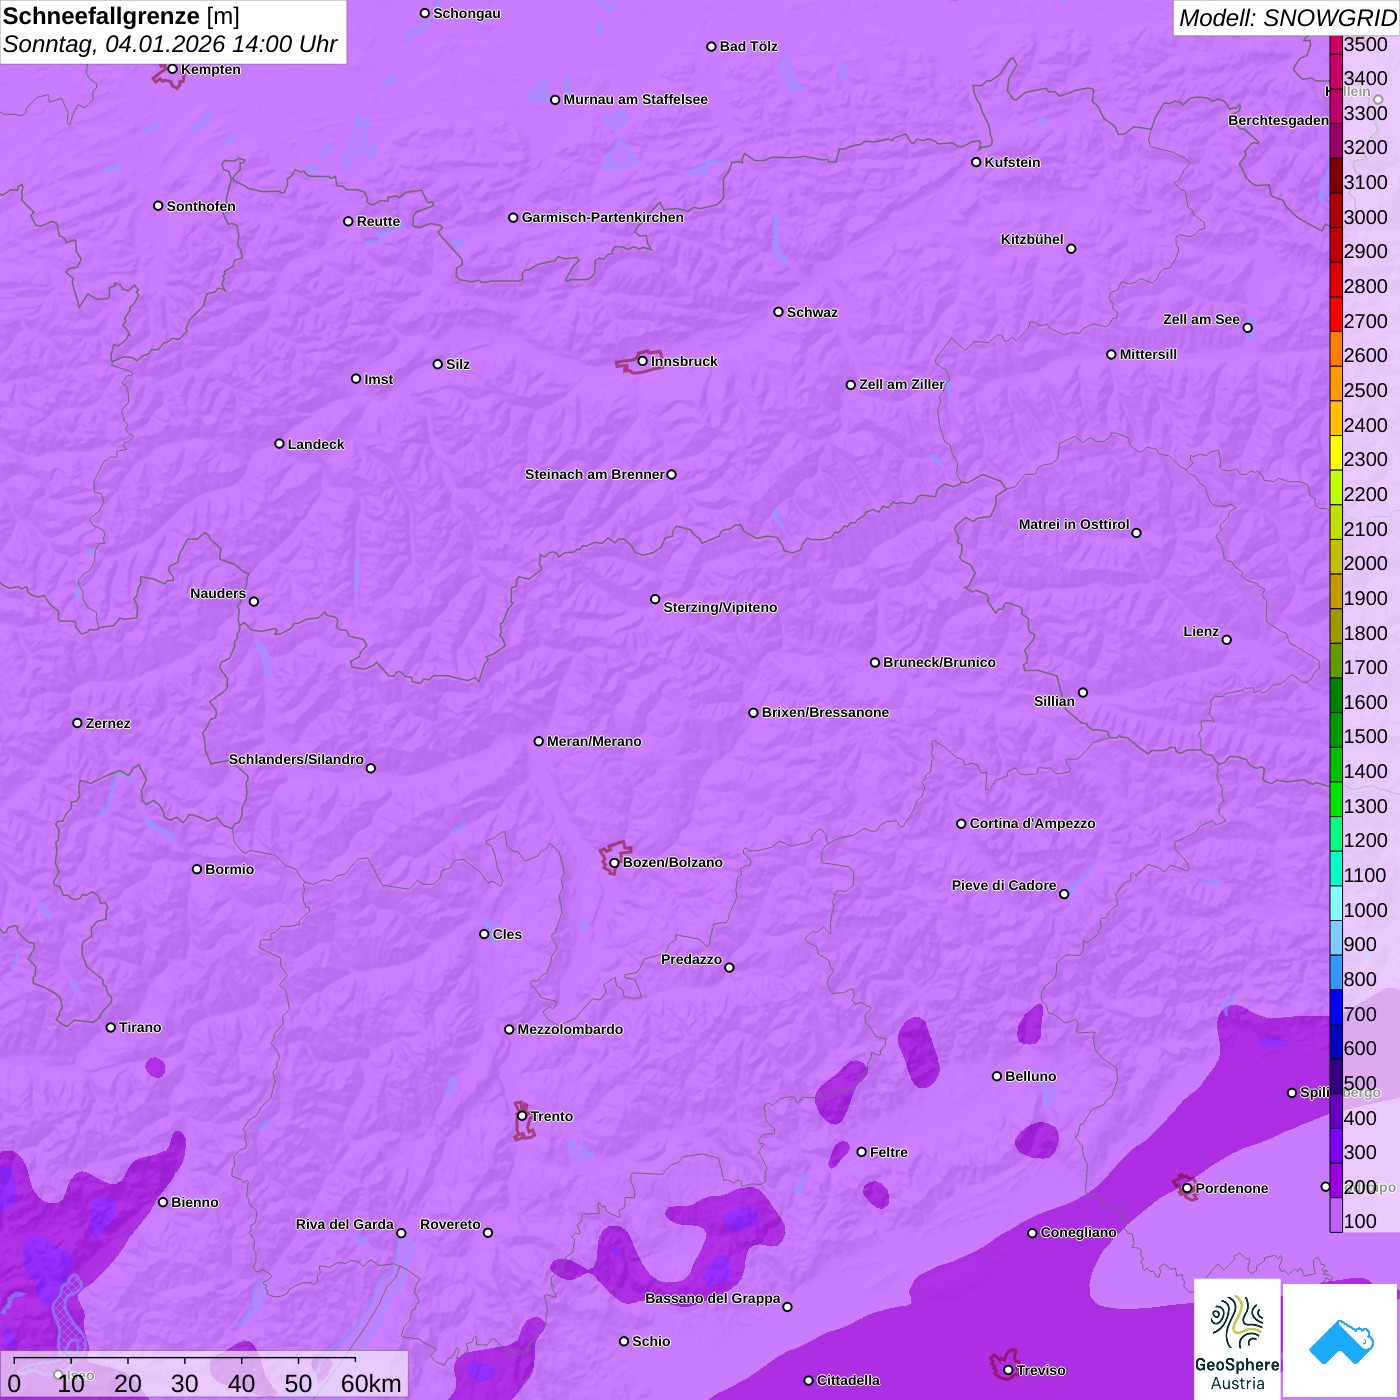Click the Pordenone city marker
This screenshot has height=1400, width=1400.
pyautogui.click(x=1187, y=1189)
